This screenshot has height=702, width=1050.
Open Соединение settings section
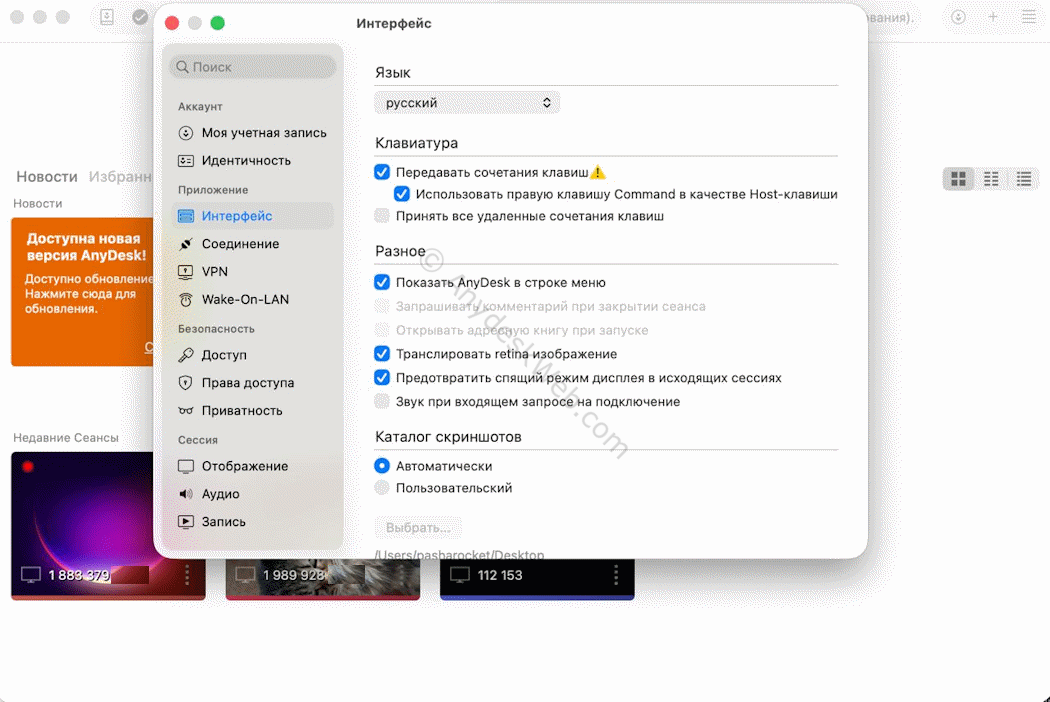[x=252, y=244]
